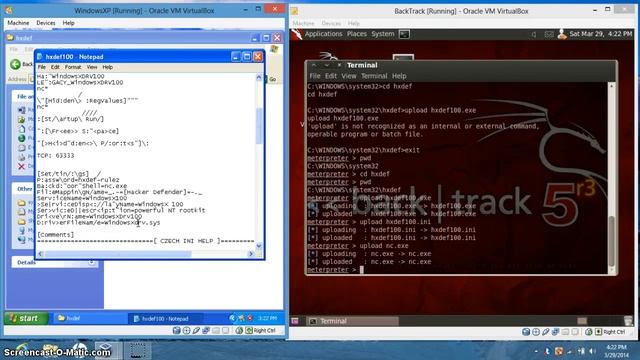Click mouse integration icon in BackTrack VM status bar
Viewport: 640px width, 360px height.
pyautogui.click(x=589, y=332)
